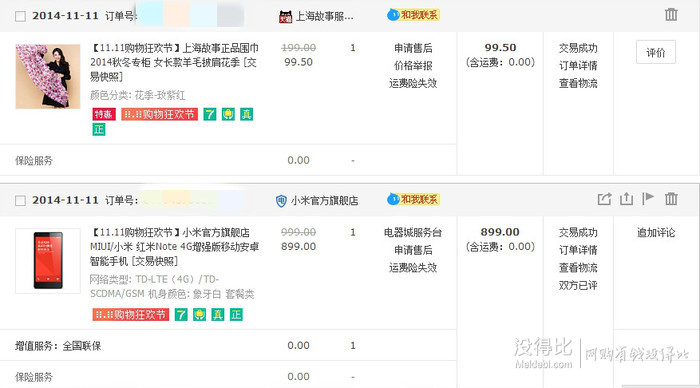The width and height of the screenshot is (700, 388).
Task: Select checkbox for the 小米官方旗舰店 order
Action: 20,200
